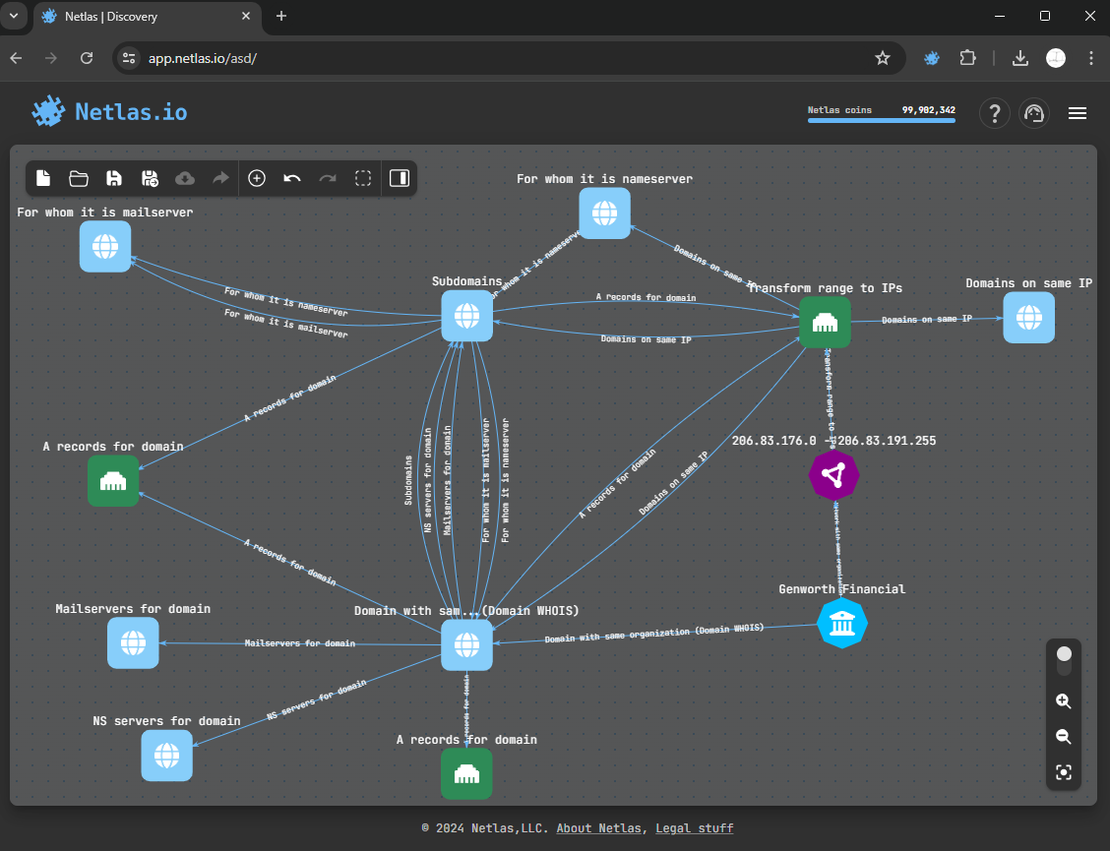Undo the last action with the undo arrow
Viewport: 1110px width, 851px height.
point(291,178)
